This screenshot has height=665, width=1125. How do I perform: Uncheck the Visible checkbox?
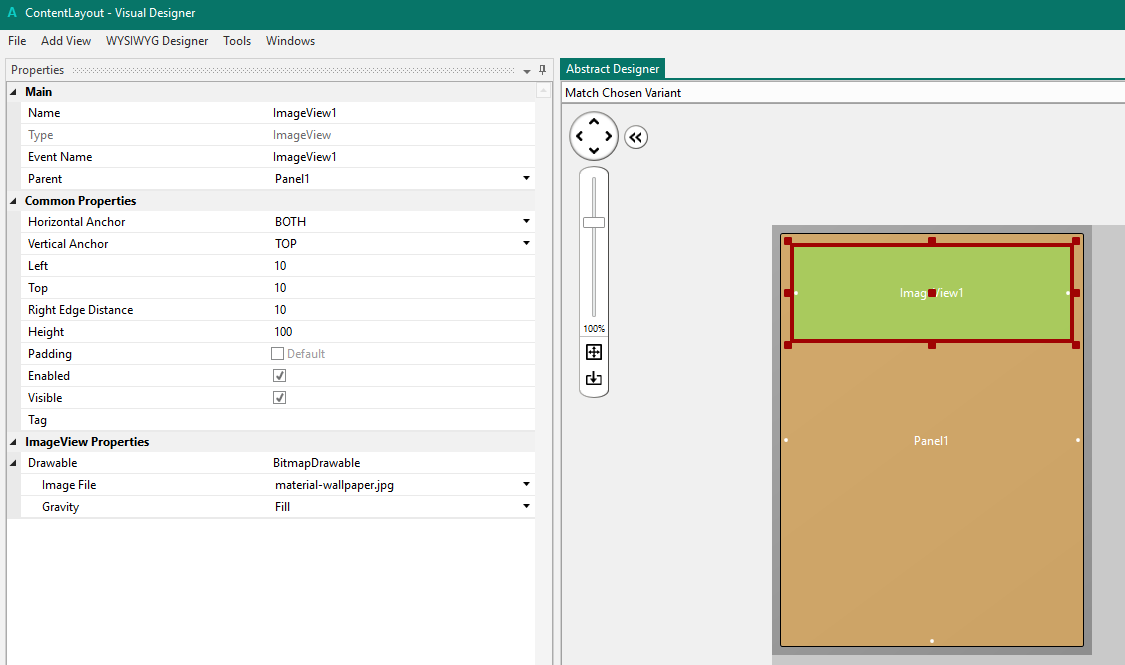pyautogui.click(x=280, y=398)
